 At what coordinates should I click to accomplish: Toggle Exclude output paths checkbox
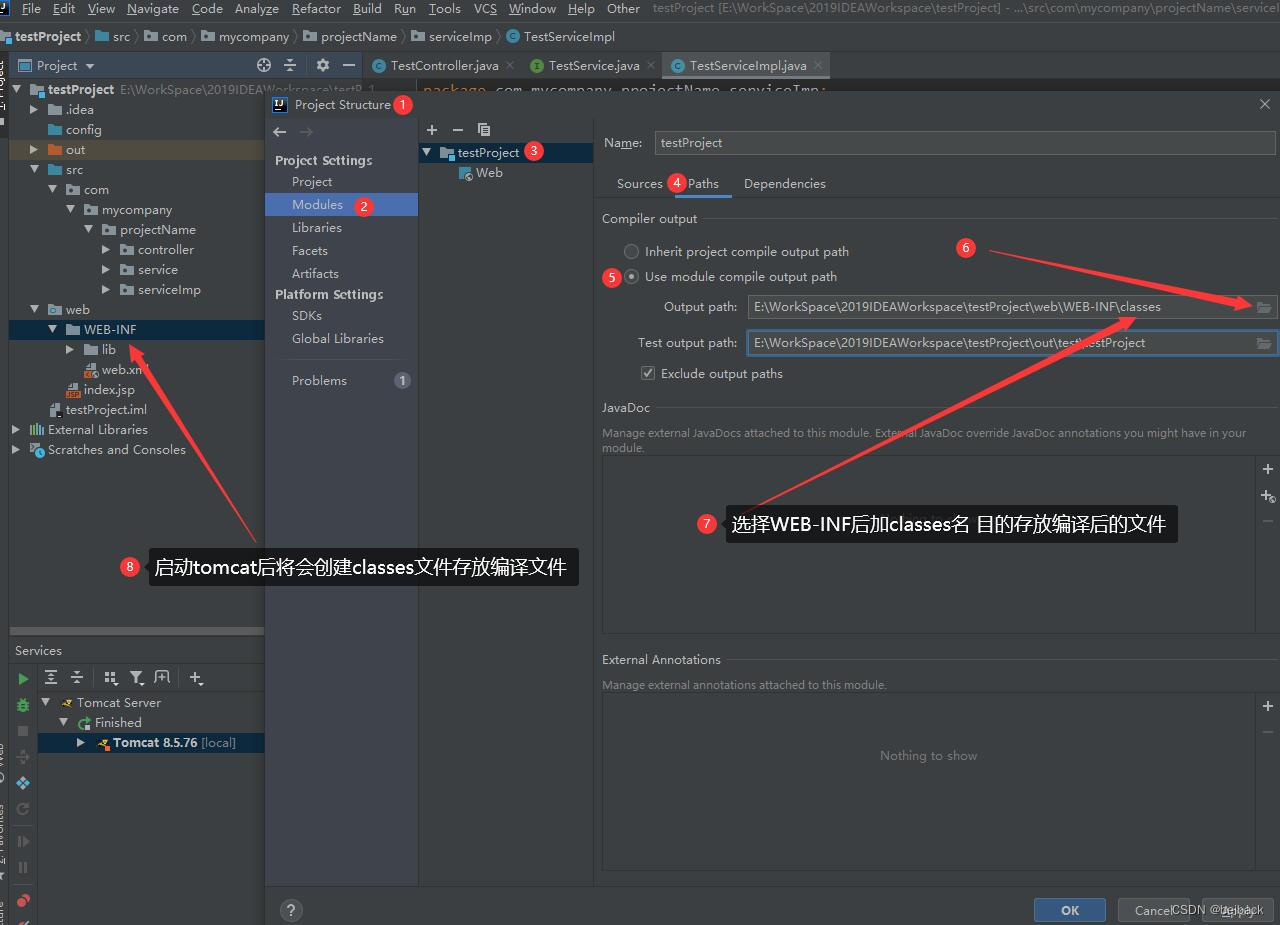click(648, 373)
